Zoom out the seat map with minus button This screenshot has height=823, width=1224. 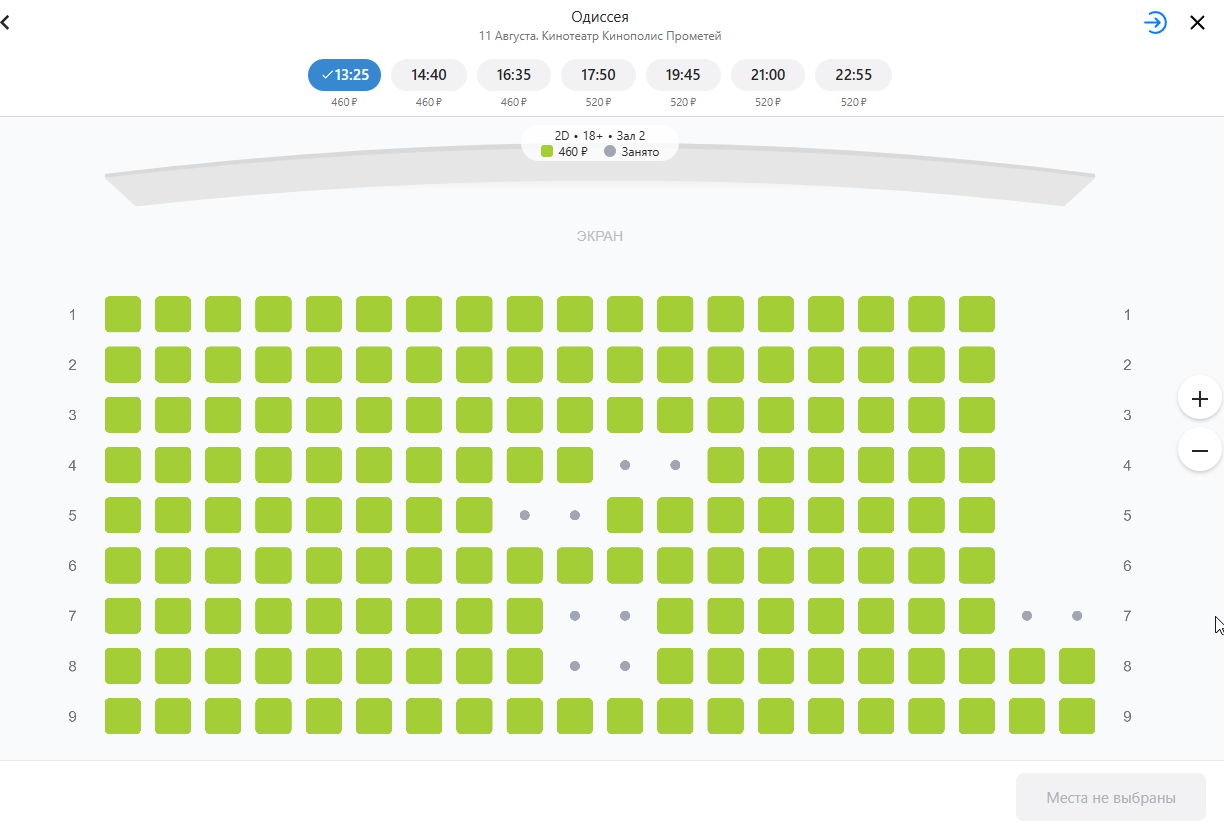(1200, 450)
